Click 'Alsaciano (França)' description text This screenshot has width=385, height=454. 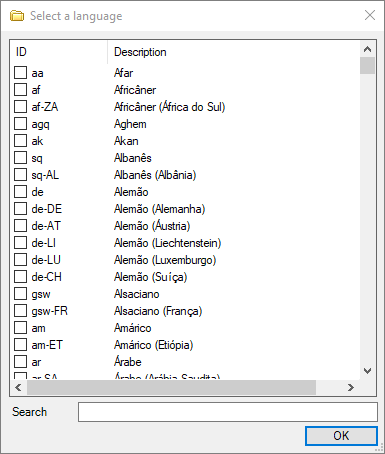(x=158, y=311)
